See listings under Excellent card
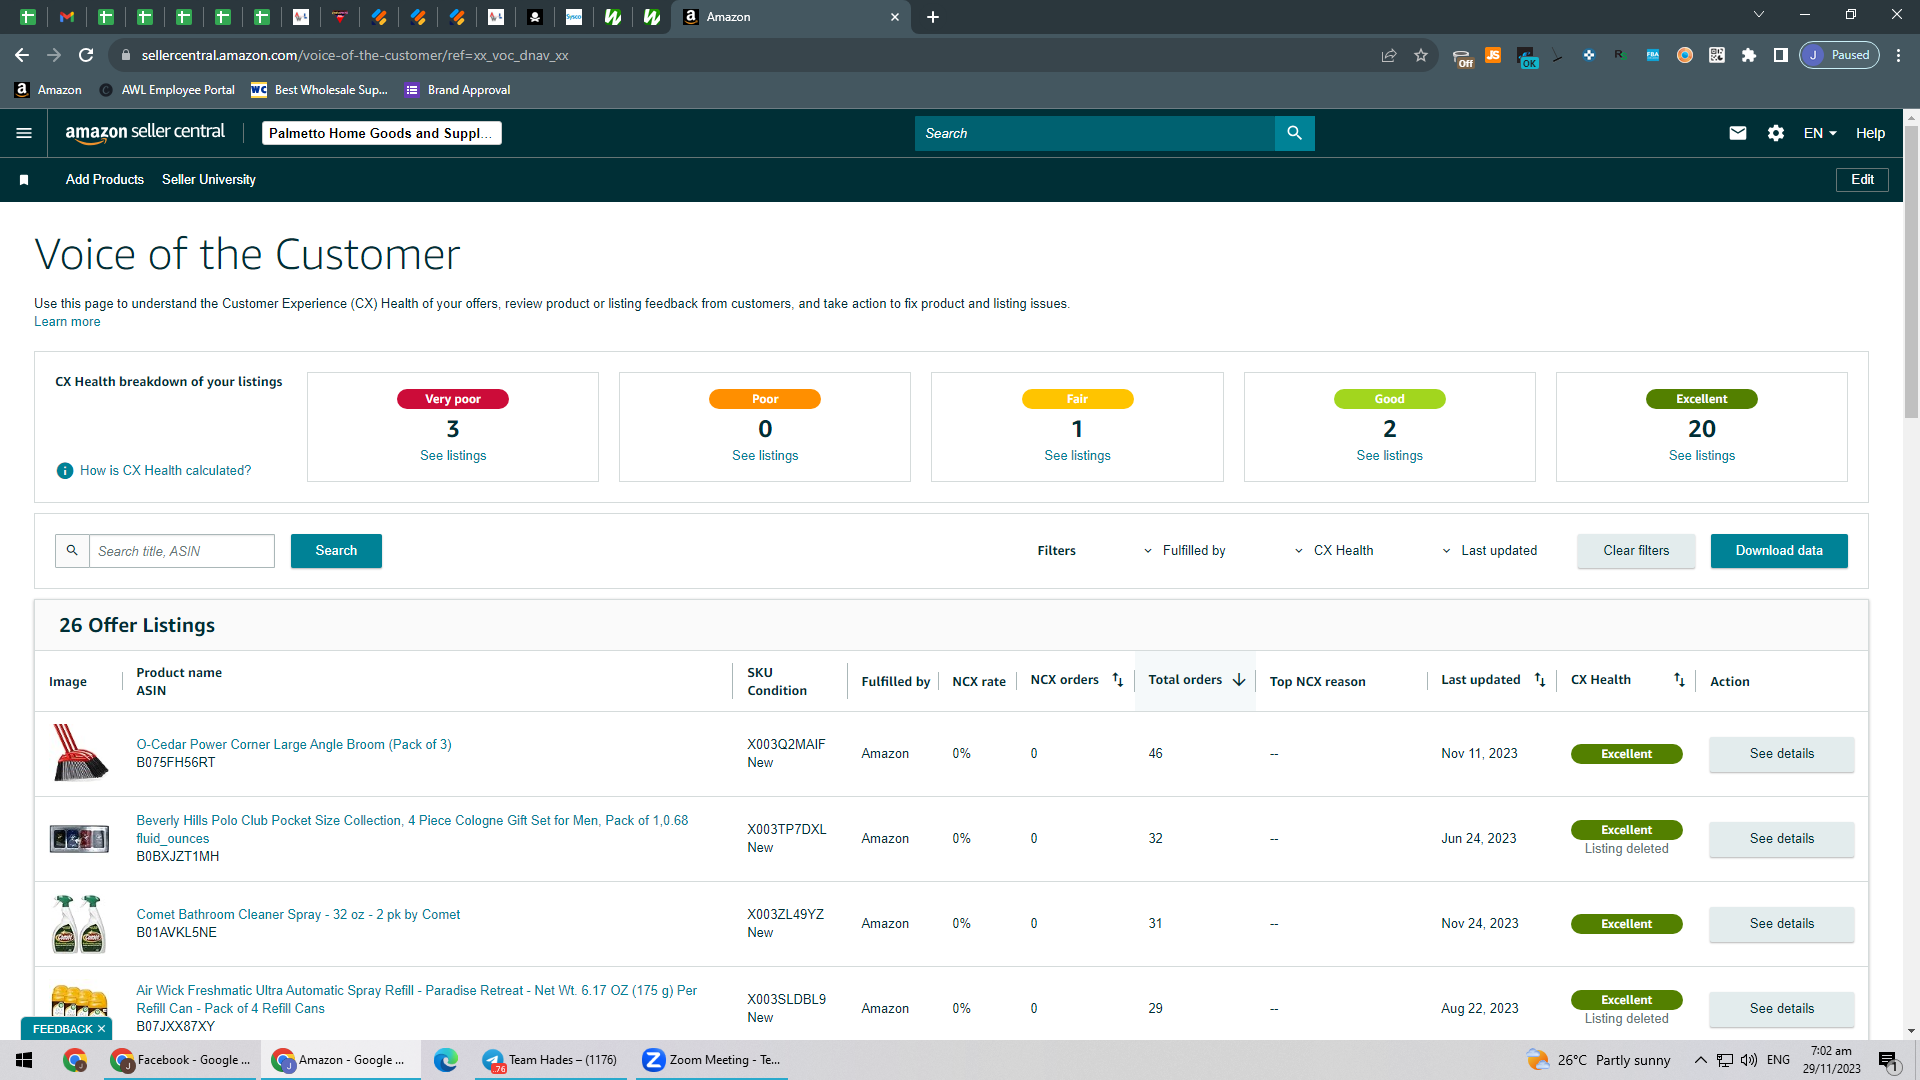This screenshot has height=1080, width=1920. [1702, 456]
